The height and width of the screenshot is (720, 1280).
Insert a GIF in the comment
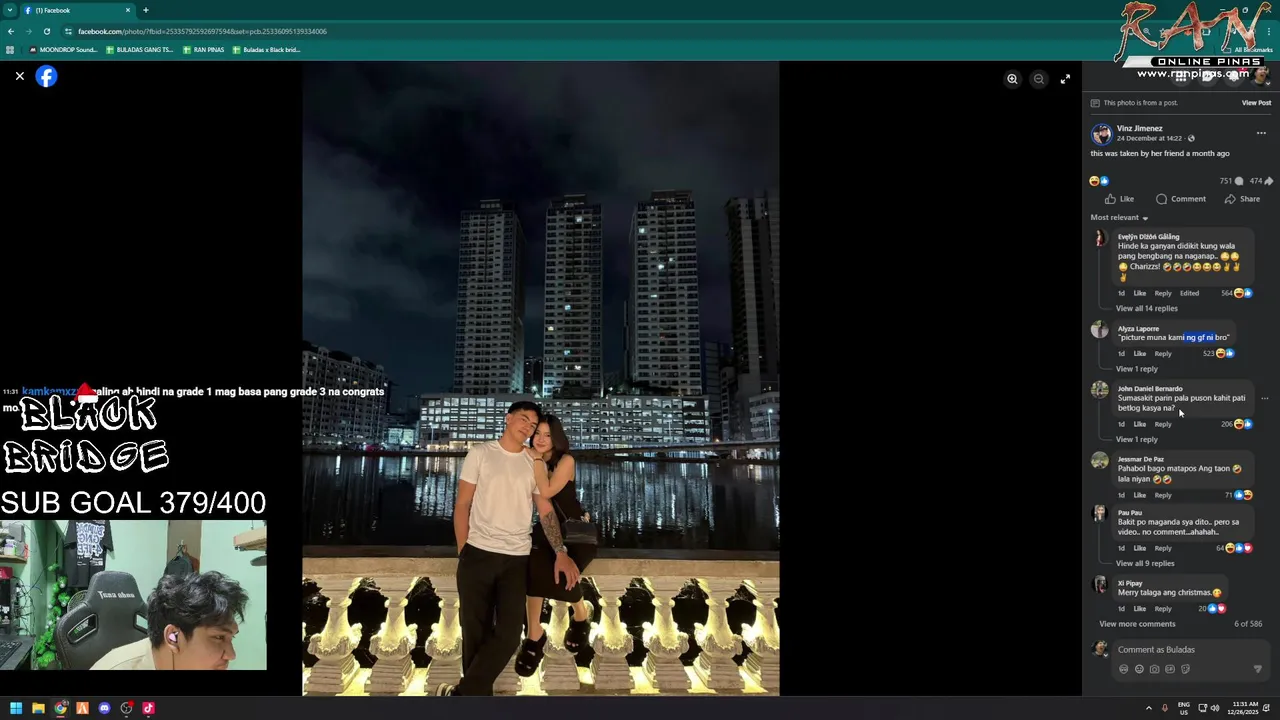click(x=1170, y=669)
